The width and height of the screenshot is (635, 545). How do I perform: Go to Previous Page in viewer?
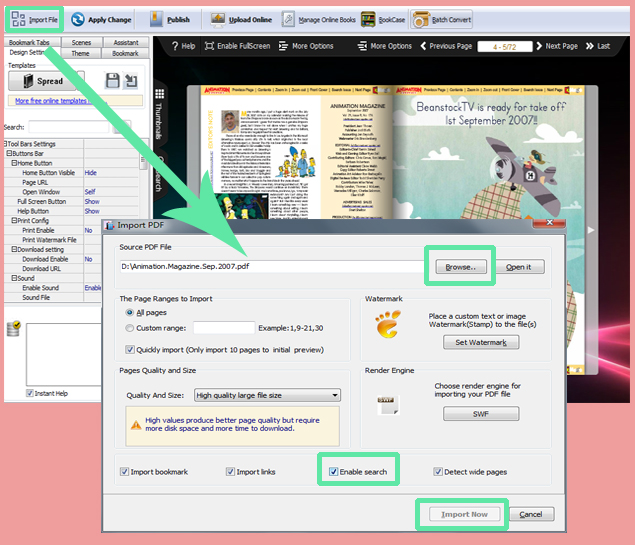coord(446,46)
